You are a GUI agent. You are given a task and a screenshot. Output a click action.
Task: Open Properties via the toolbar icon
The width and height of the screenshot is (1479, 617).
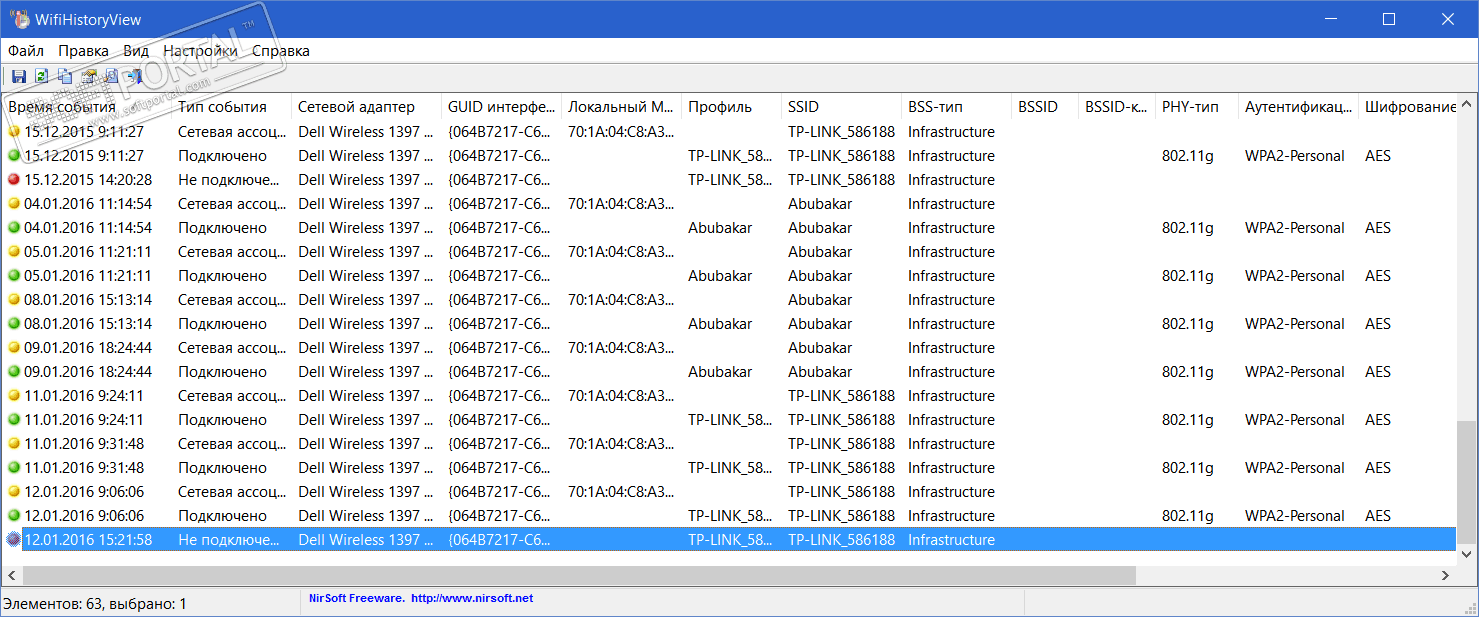(88, 76)
